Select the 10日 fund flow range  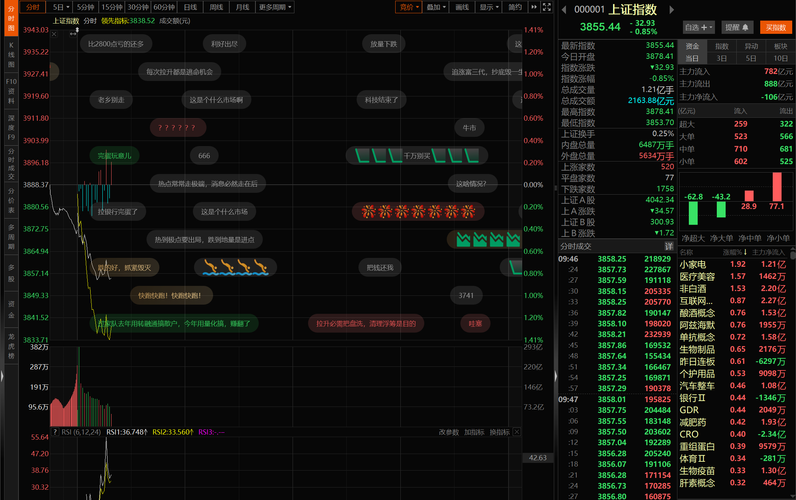click(x=781, y=58)
